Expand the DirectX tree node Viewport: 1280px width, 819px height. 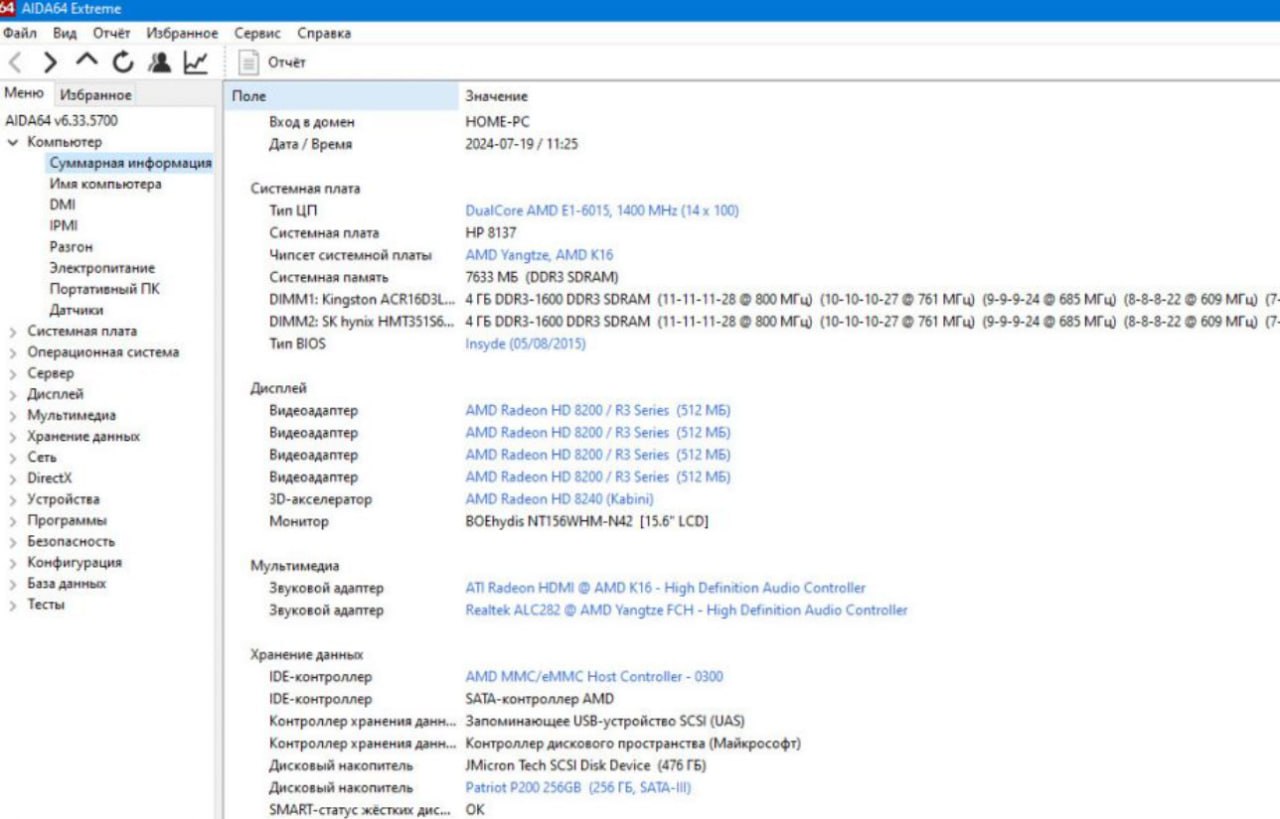12,478
